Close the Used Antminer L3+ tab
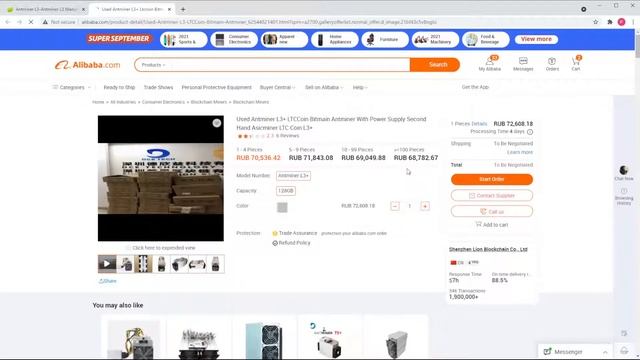The width and height of the screenshot is (640, 360). point(169,9)
